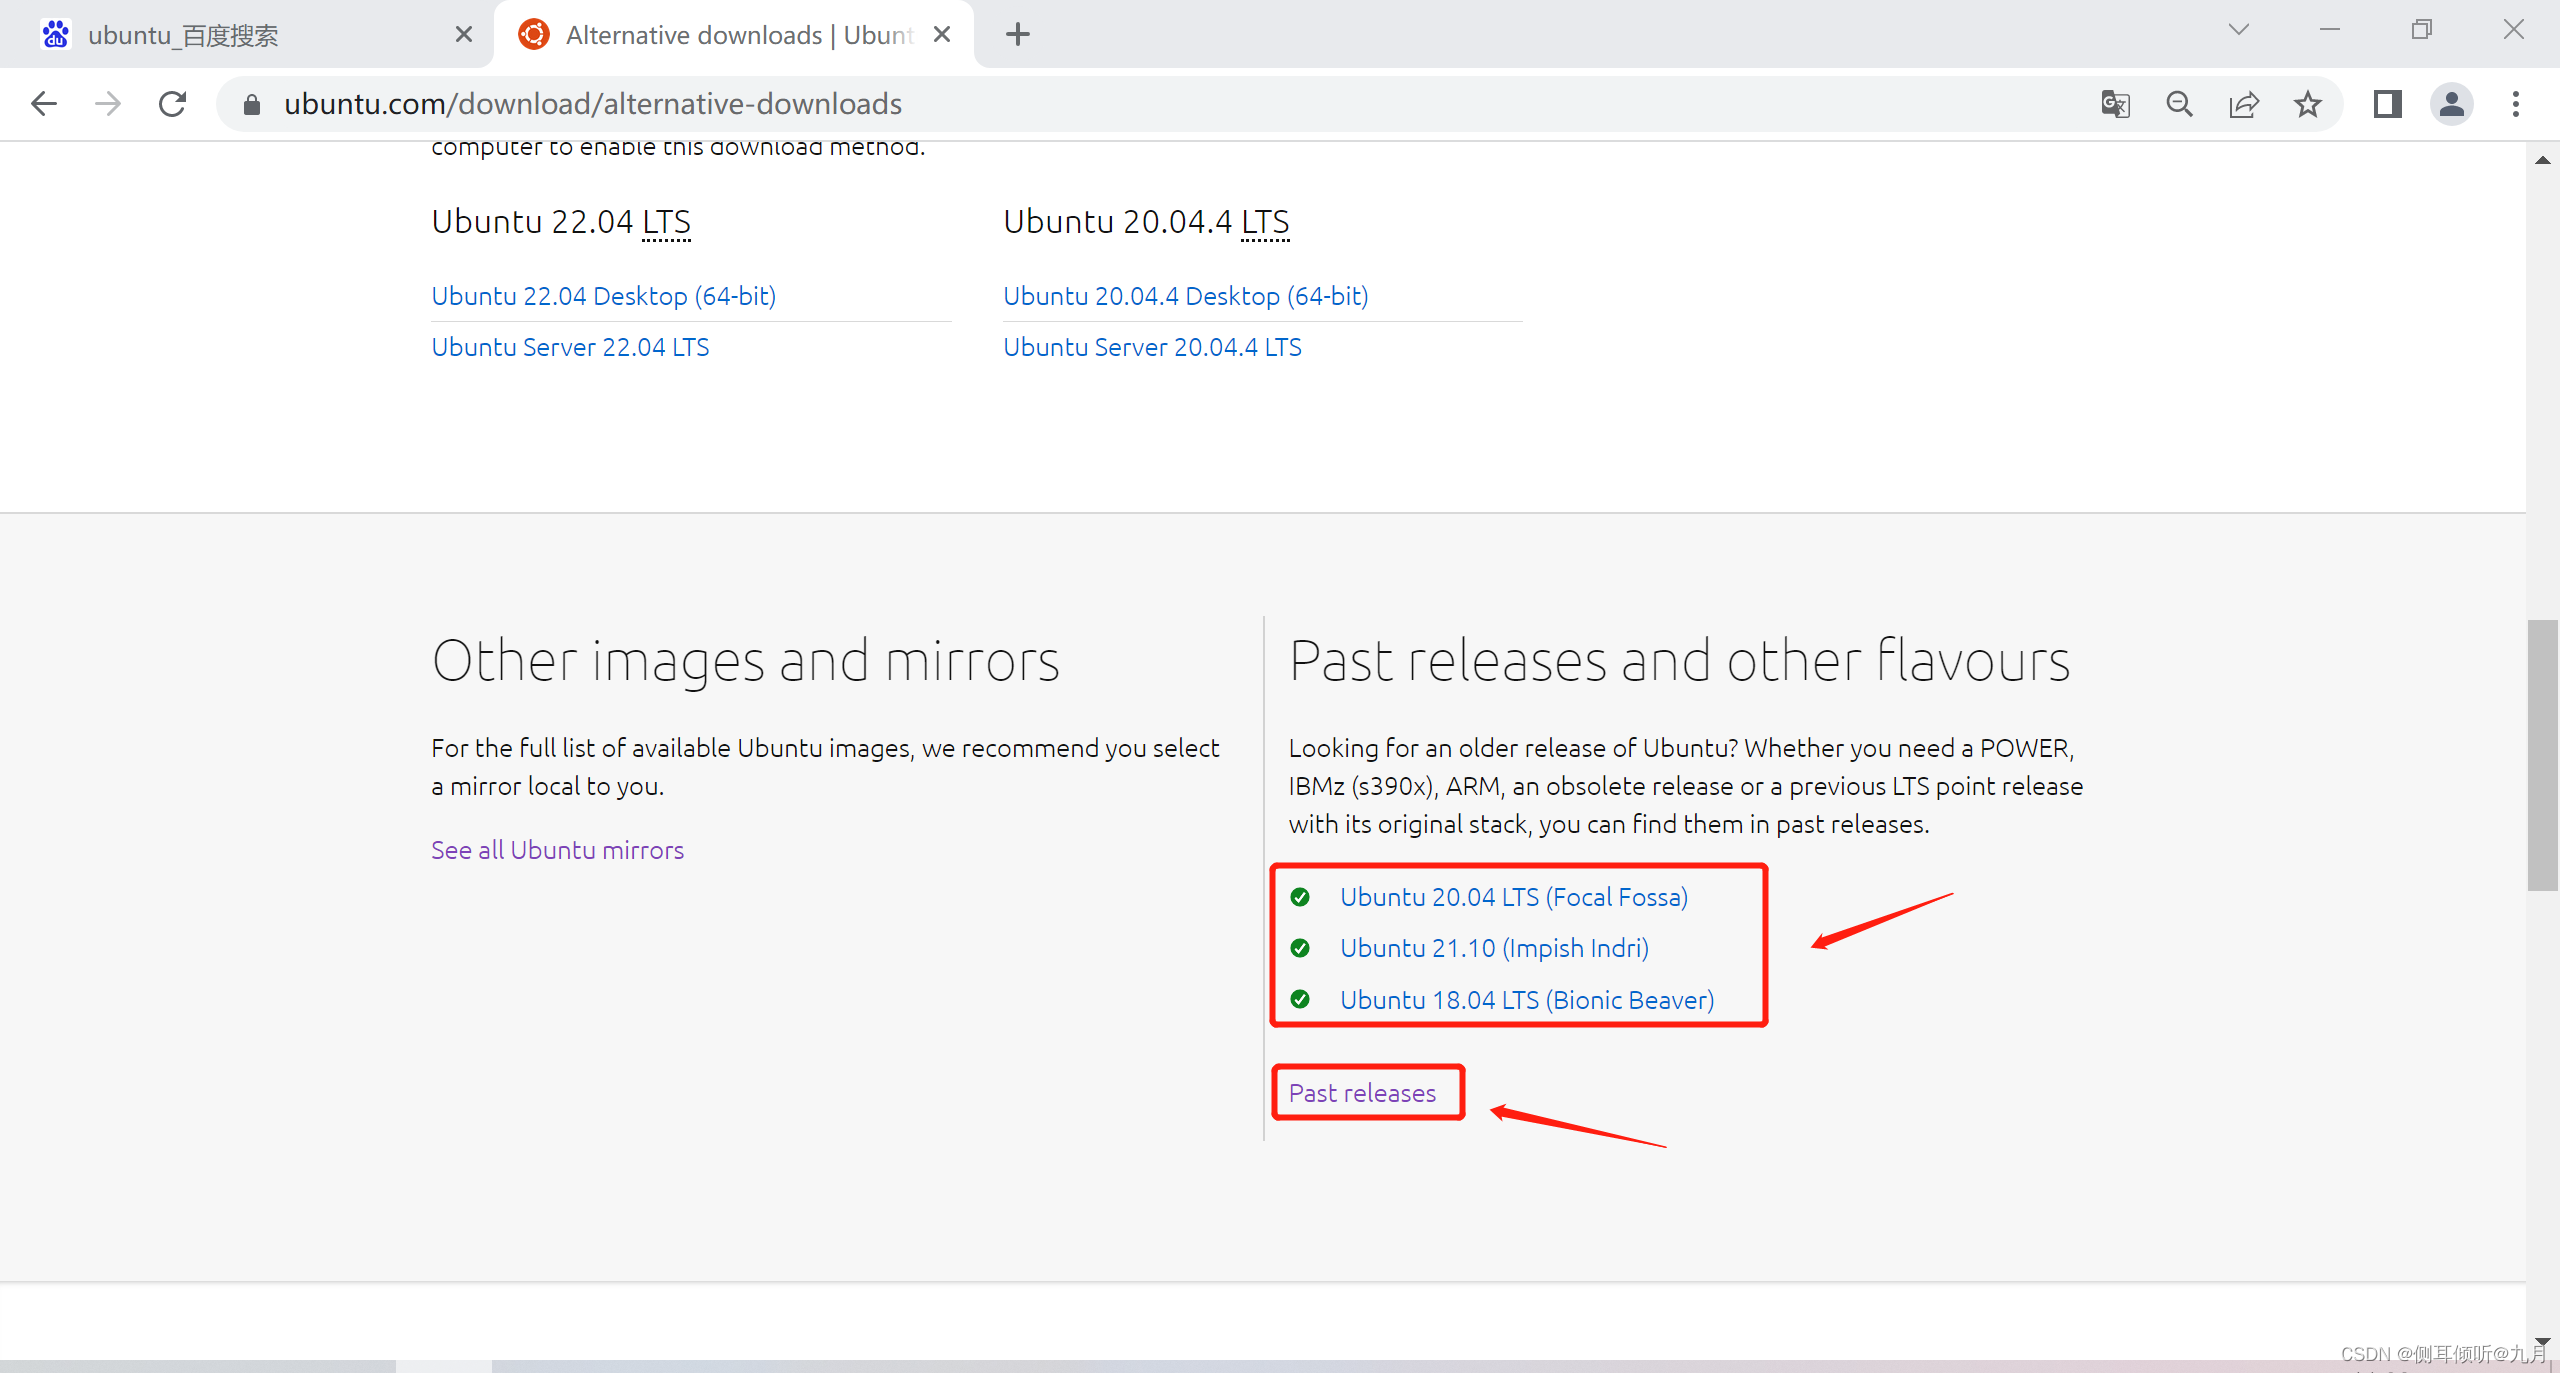Restore down the browser window

point(2421,30)
